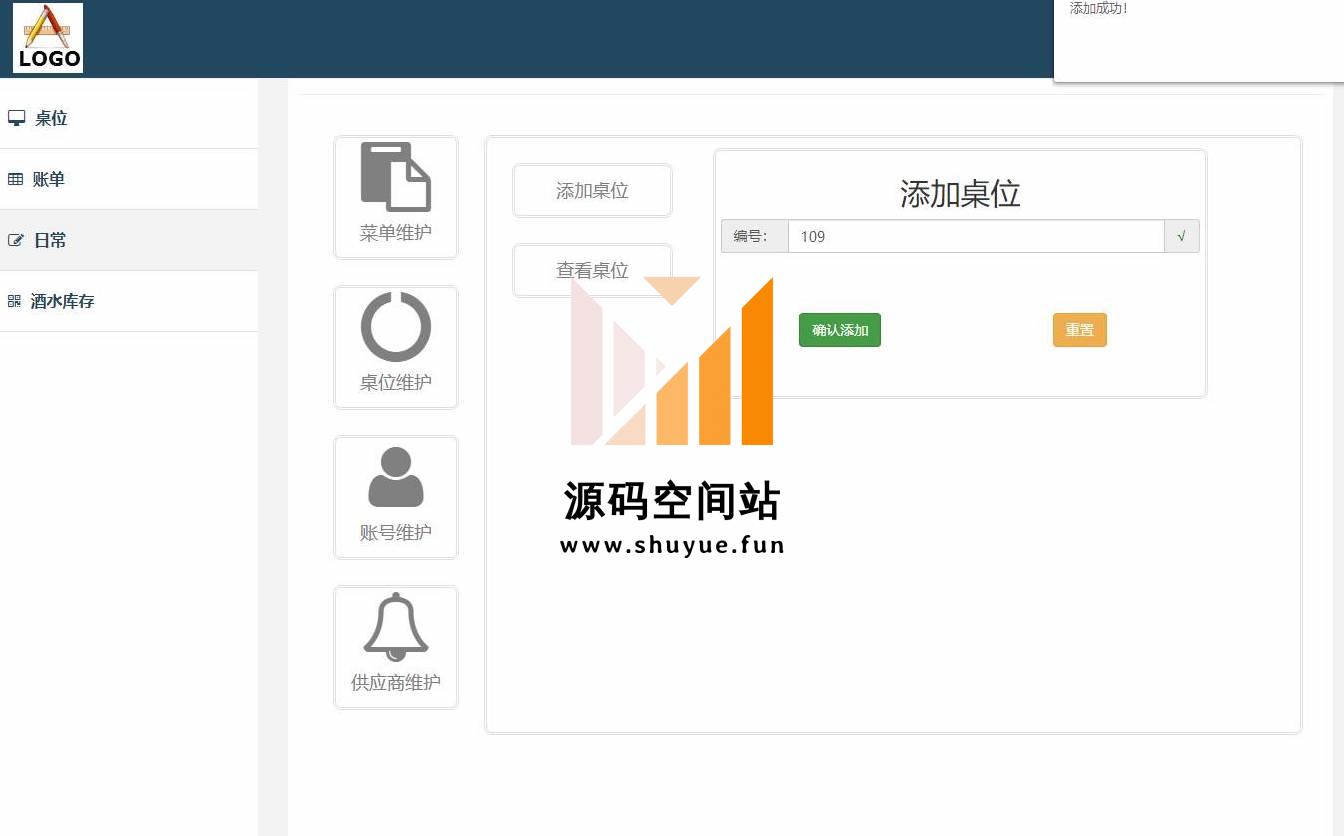This screenshot has height=836, width=1344.
Task: Click the 添加桌位 form heading
Action: [x=960, y=193]
